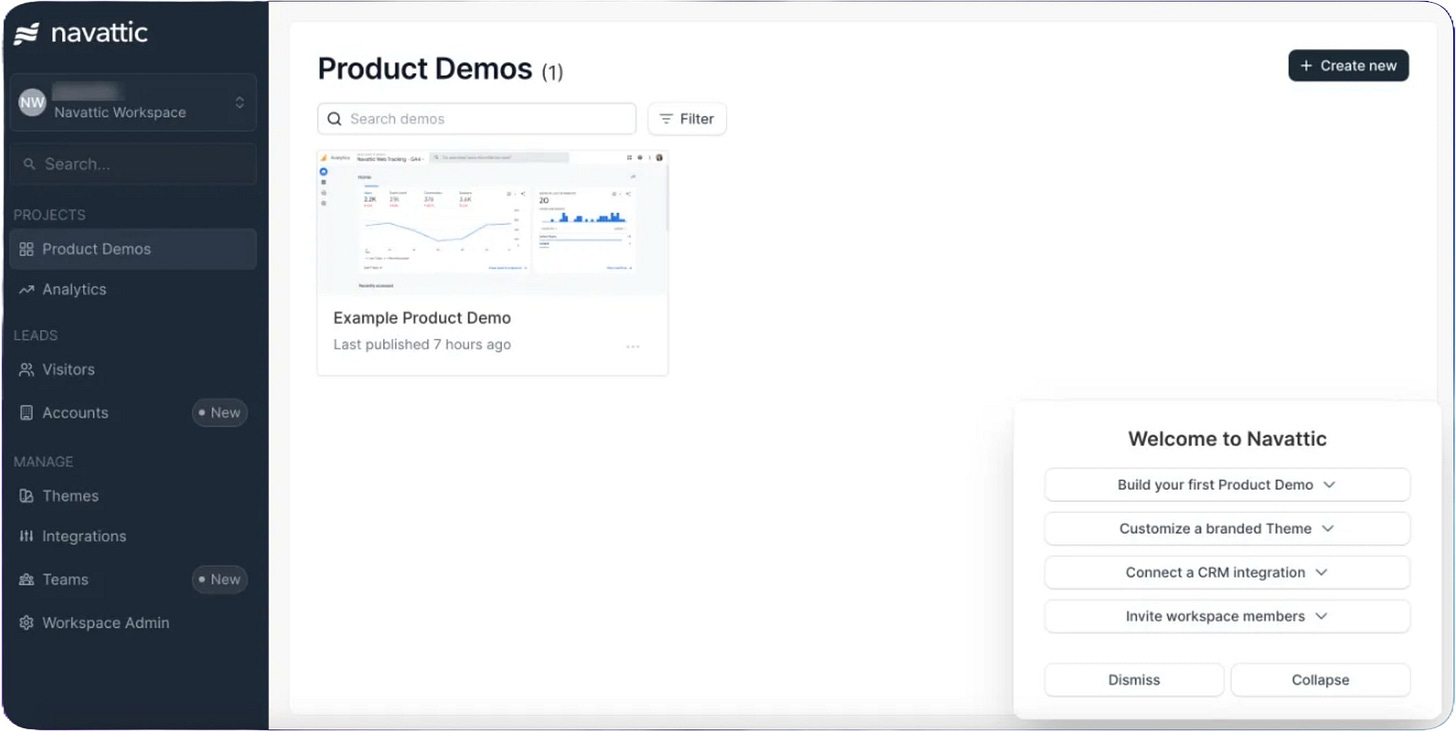Click the New badge beside Accounts
1456x731 pixels.
pos(220,412)
